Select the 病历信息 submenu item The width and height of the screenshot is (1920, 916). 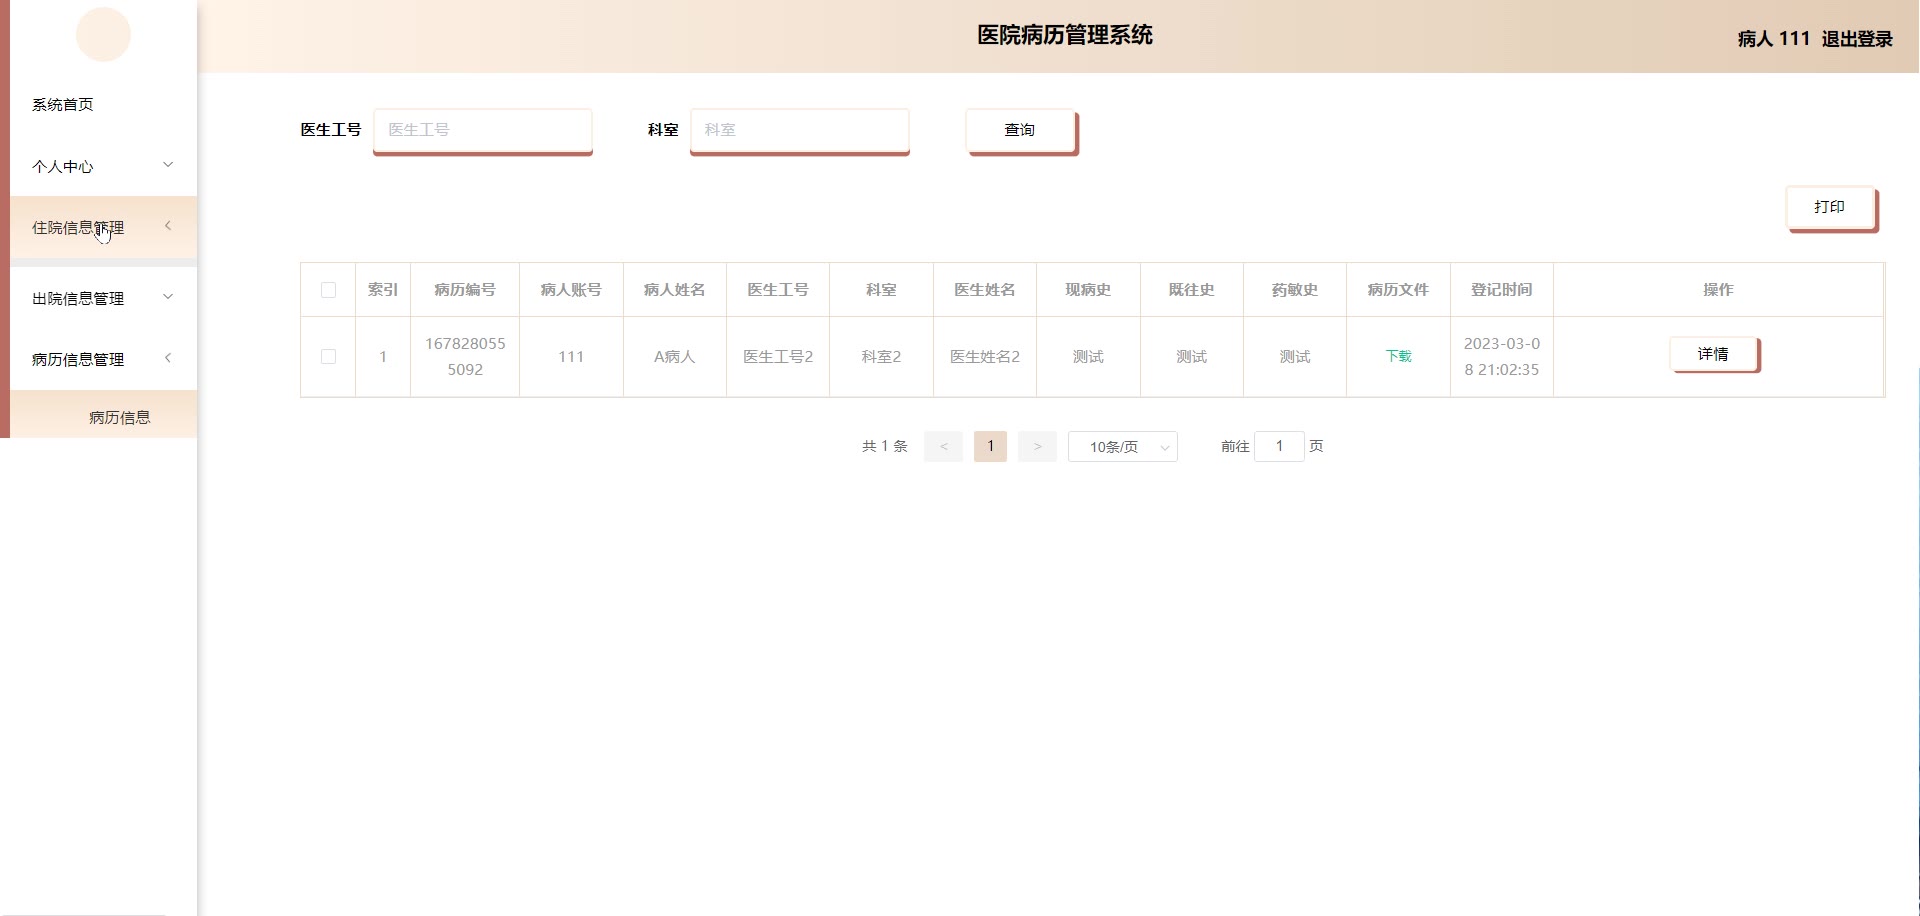click(x=119, y=417)
